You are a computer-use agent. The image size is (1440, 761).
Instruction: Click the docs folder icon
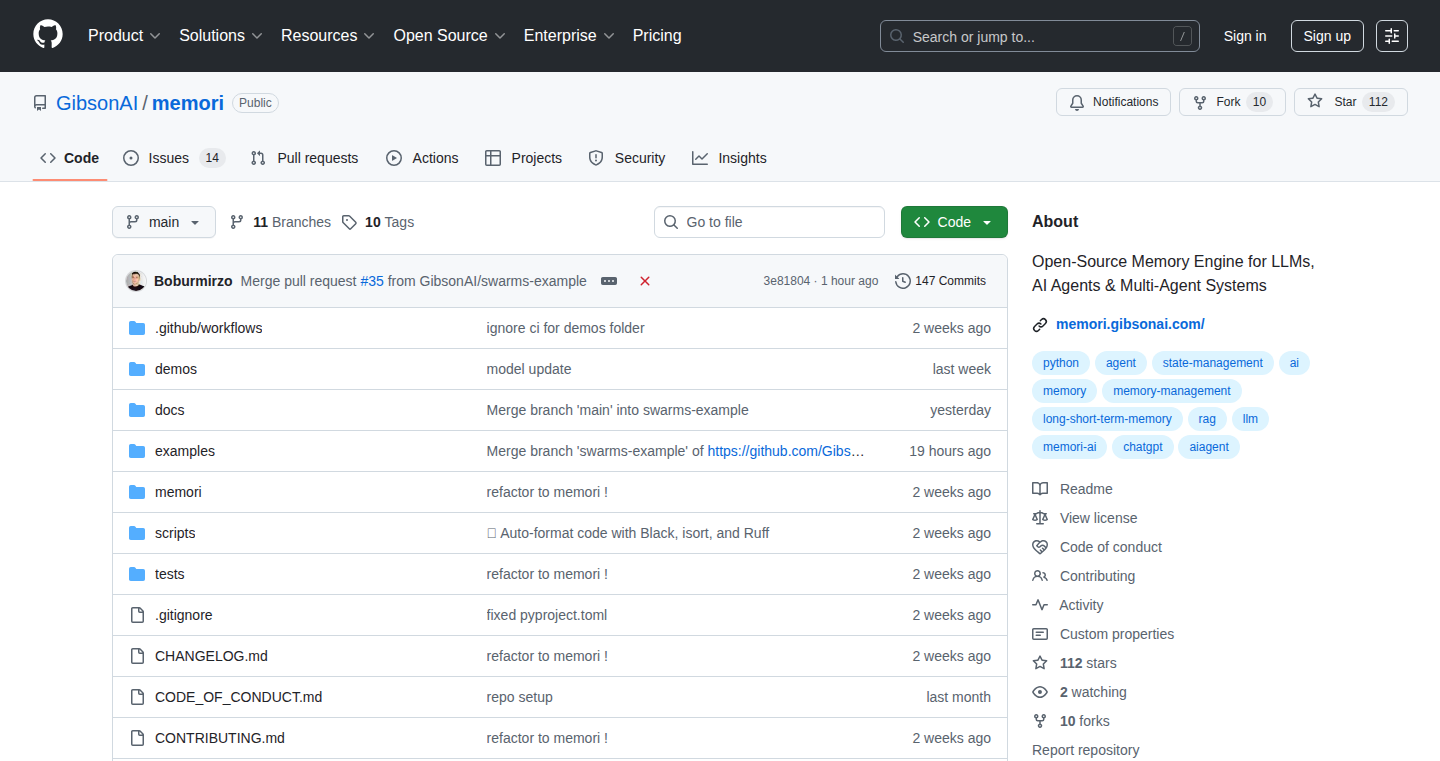coord(137,410)
